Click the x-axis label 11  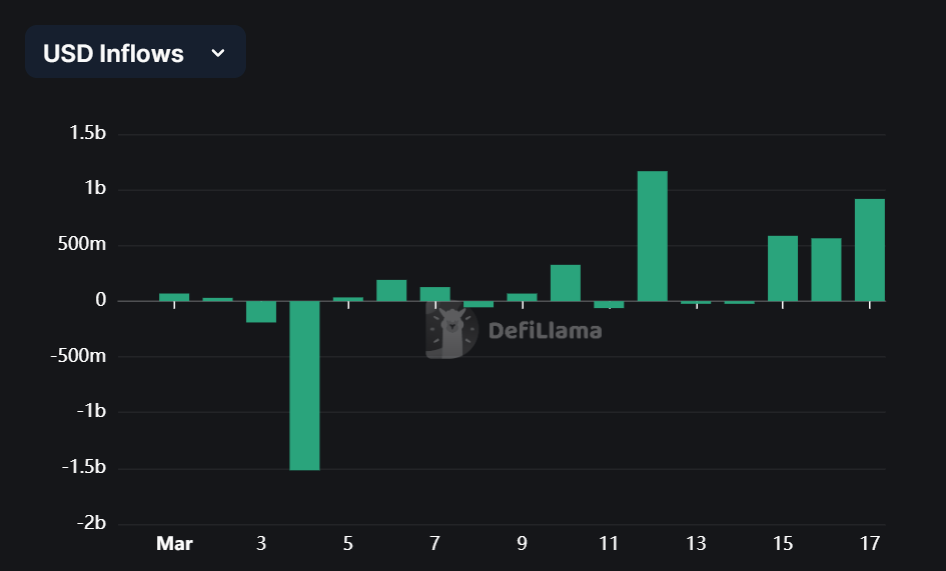coord(609,543)
